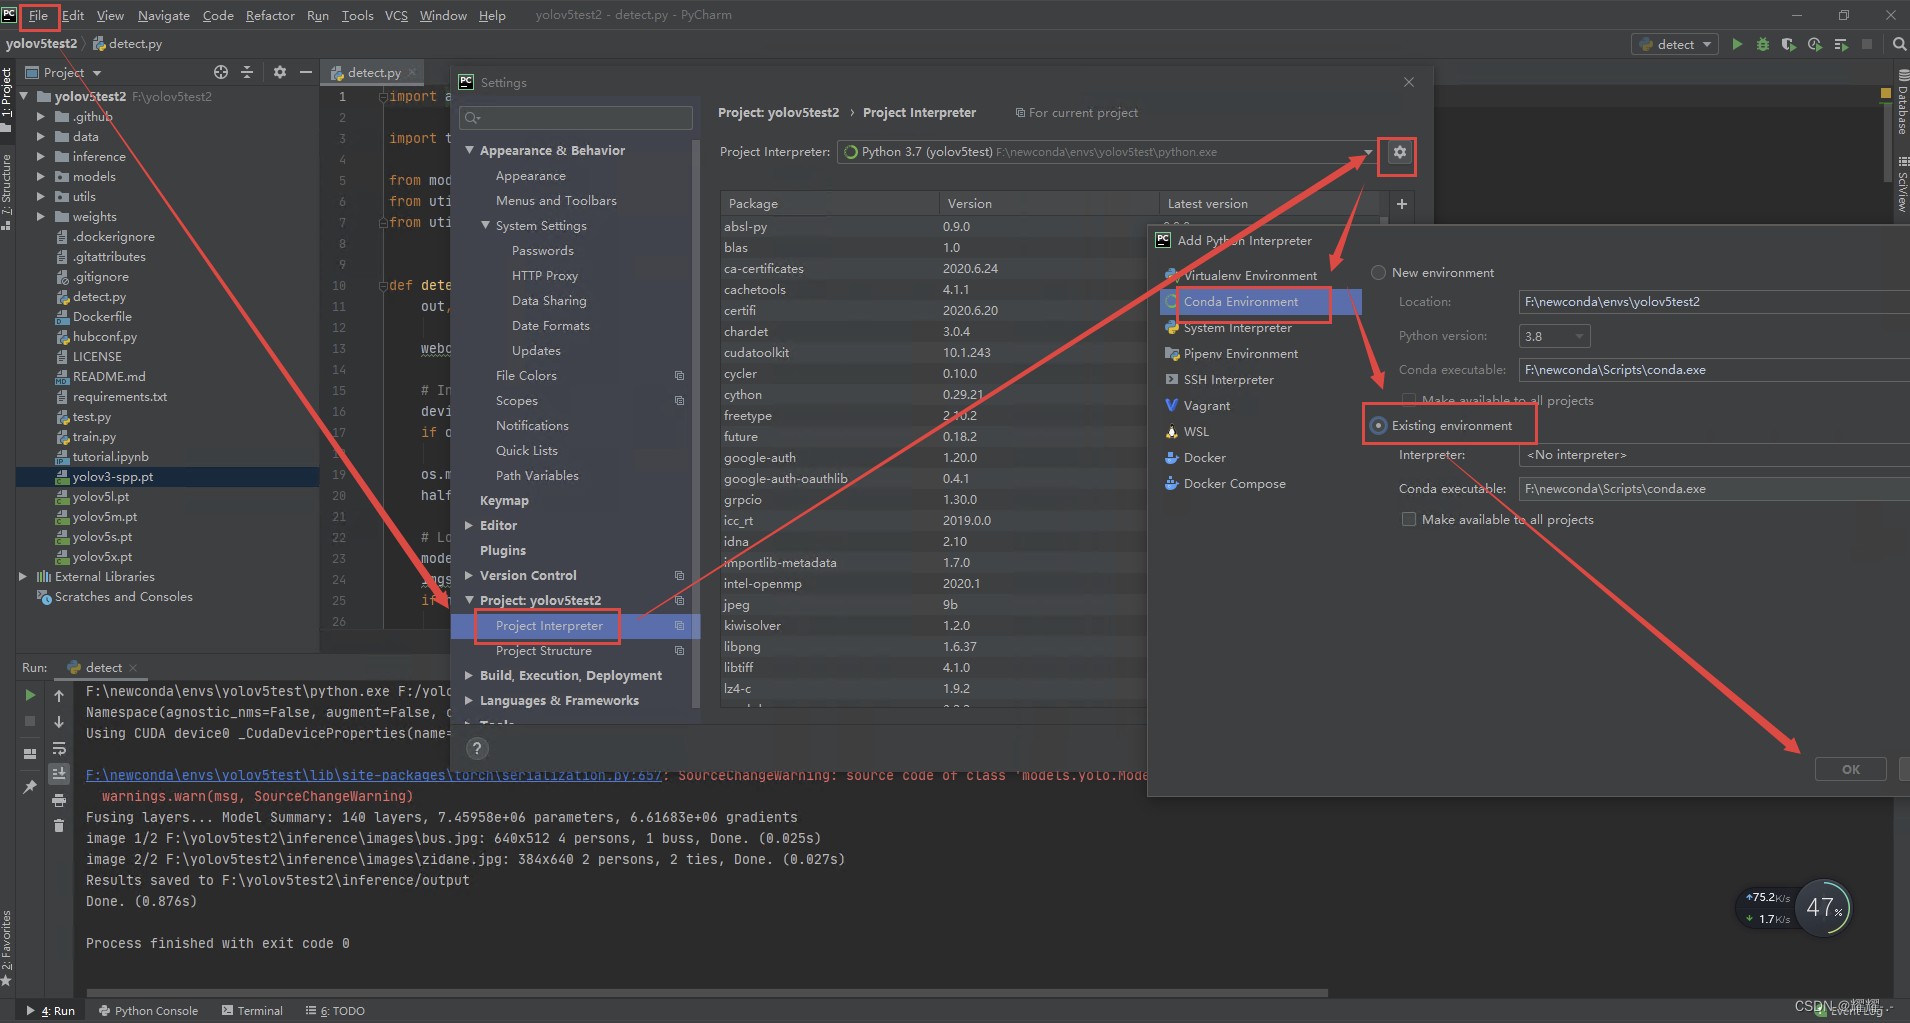
Task: Click the Run button in top toolbar
Action: [1737, 44]
